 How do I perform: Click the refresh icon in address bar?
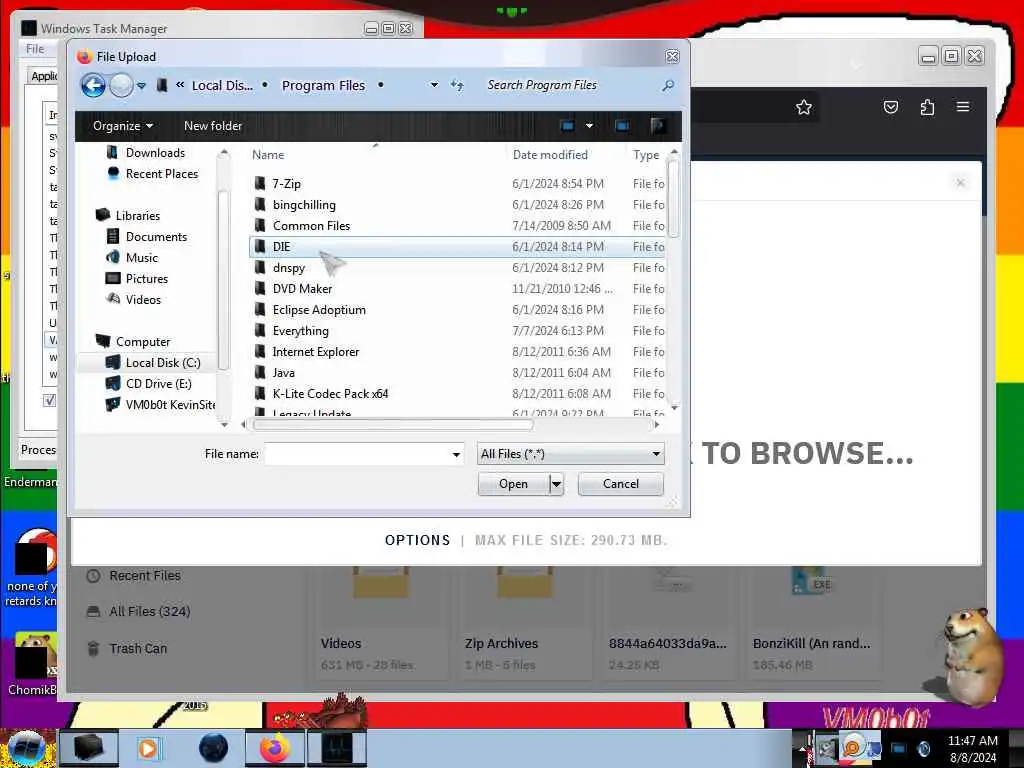[x=457, y=85]
